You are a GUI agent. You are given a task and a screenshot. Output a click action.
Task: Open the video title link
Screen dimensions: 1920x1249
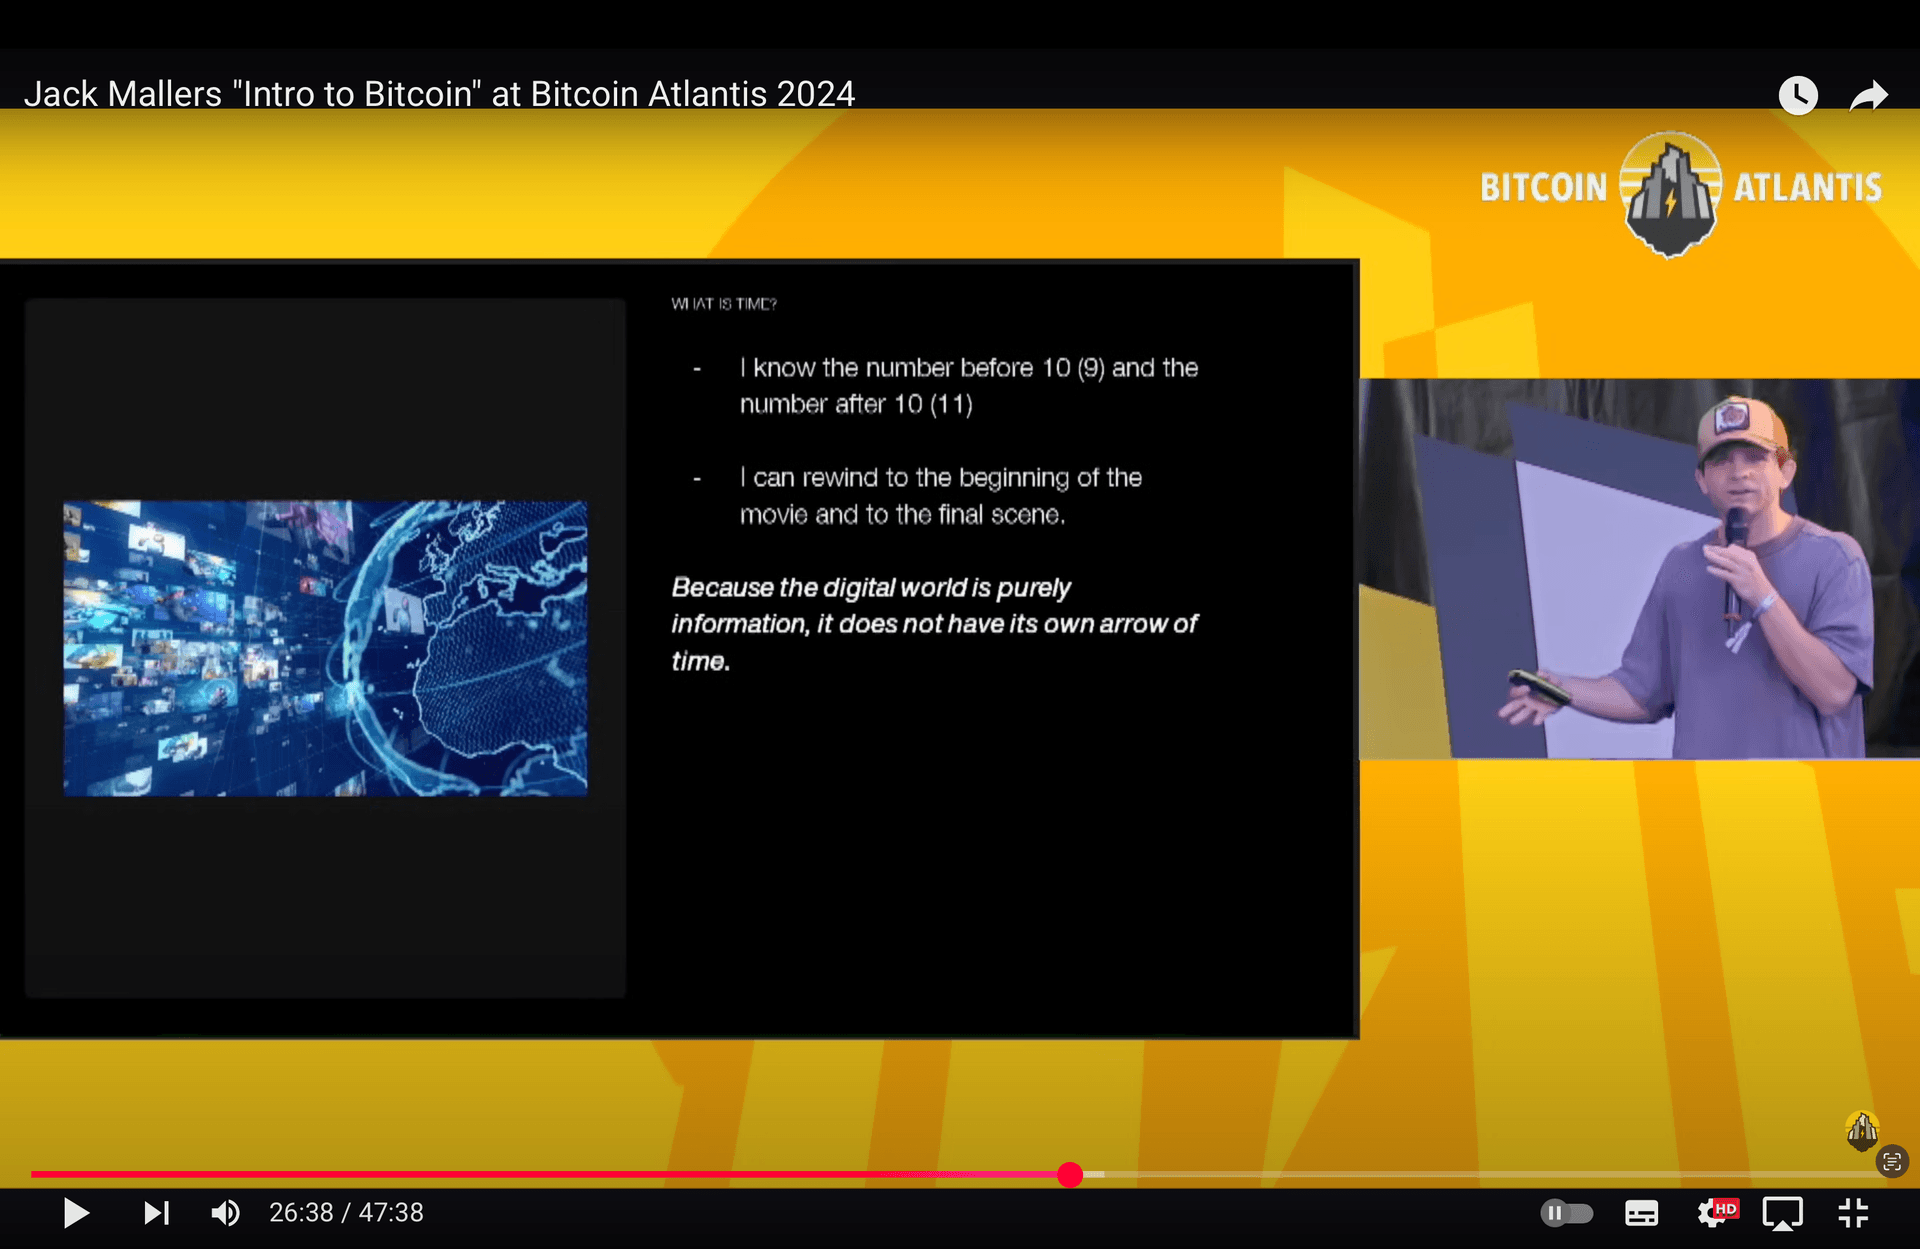[439, 94]
